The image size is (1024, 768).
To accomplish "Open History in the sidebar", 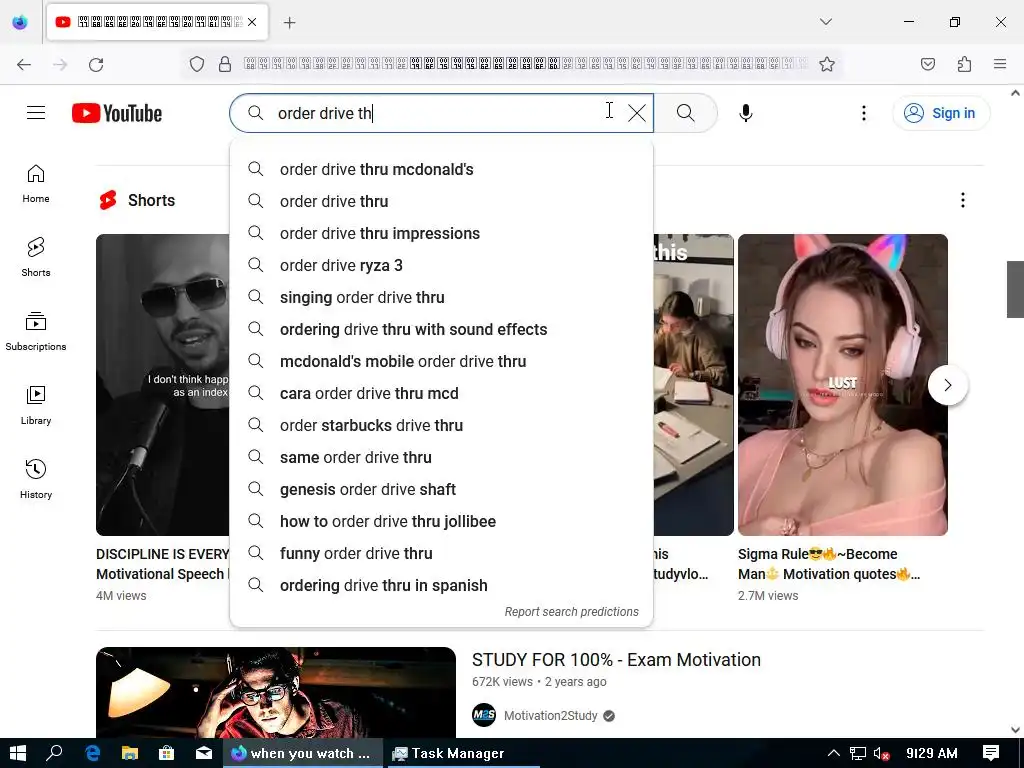I will click(36, 479).
